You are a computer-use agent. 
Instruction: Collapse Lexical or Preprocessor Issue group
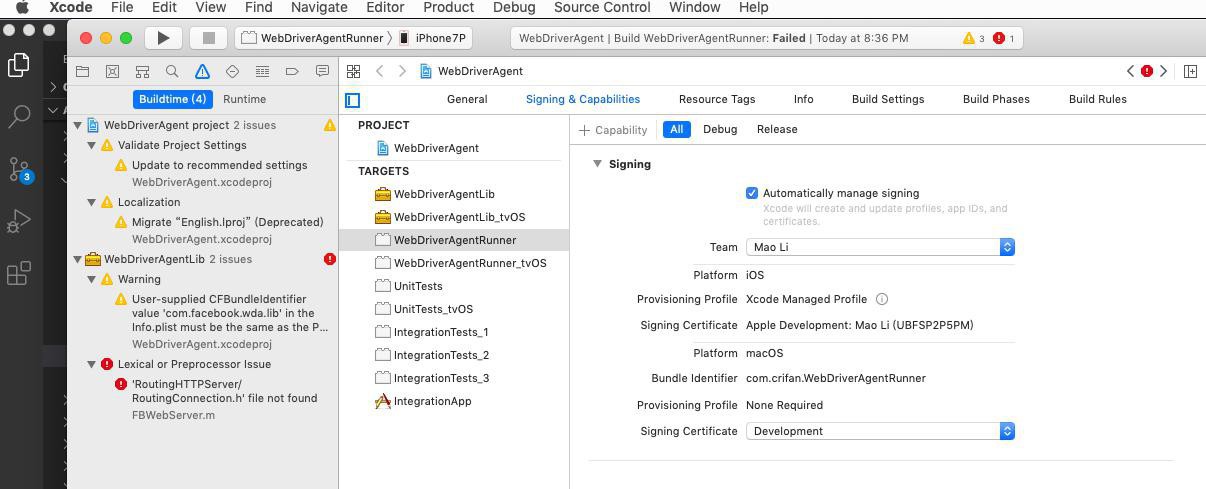coord(91,364)
